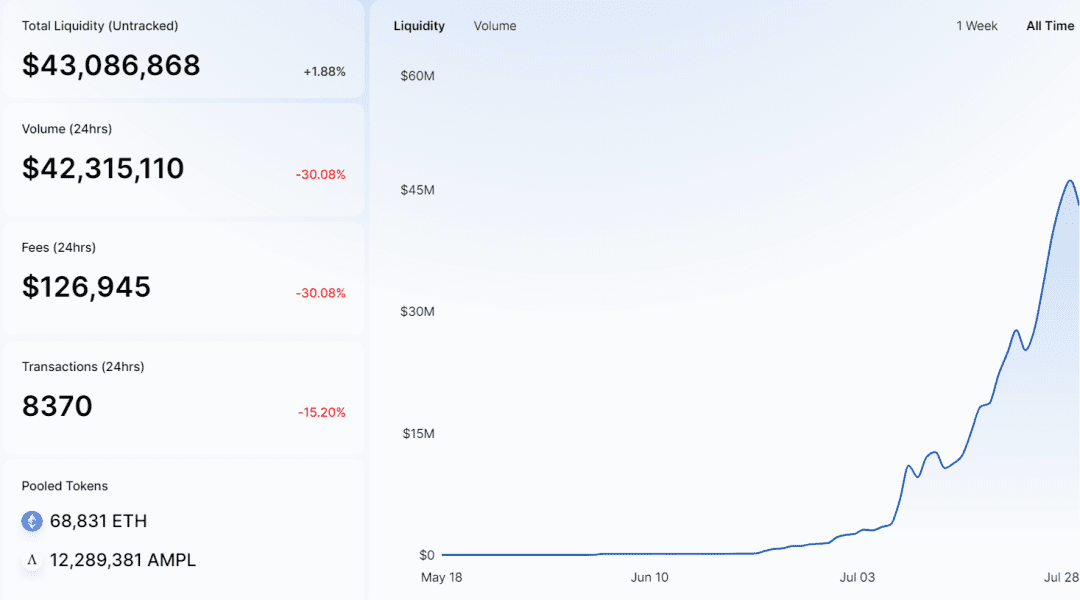Open the 12,289,381 AMPL pooled token link
1080x600 pixels.
tap(123, 560)
